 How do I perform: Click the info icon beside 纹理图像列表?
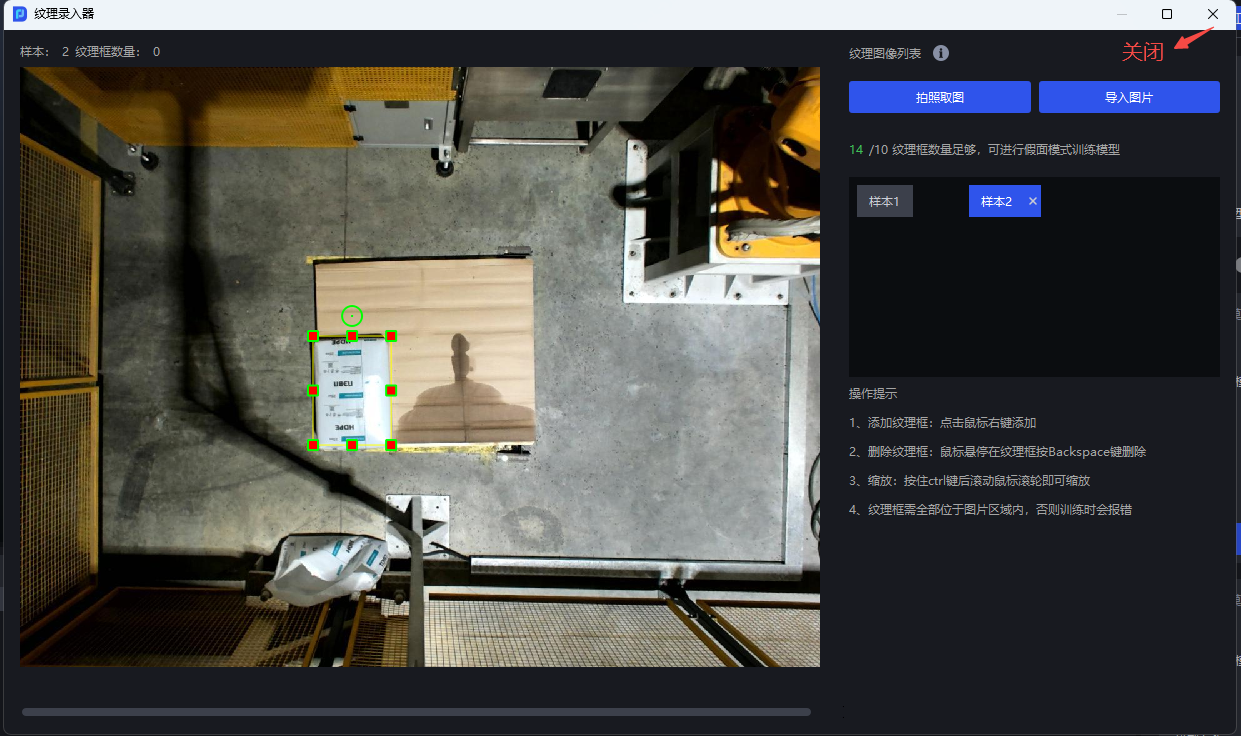[x=941, y=54]
